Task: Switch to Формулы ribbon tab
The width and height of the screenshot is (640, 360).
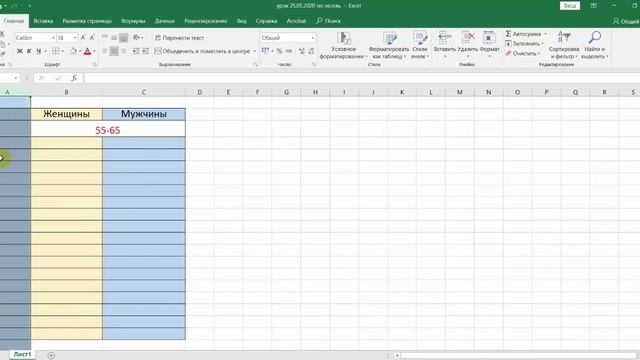Action: [x=133, y=21]
